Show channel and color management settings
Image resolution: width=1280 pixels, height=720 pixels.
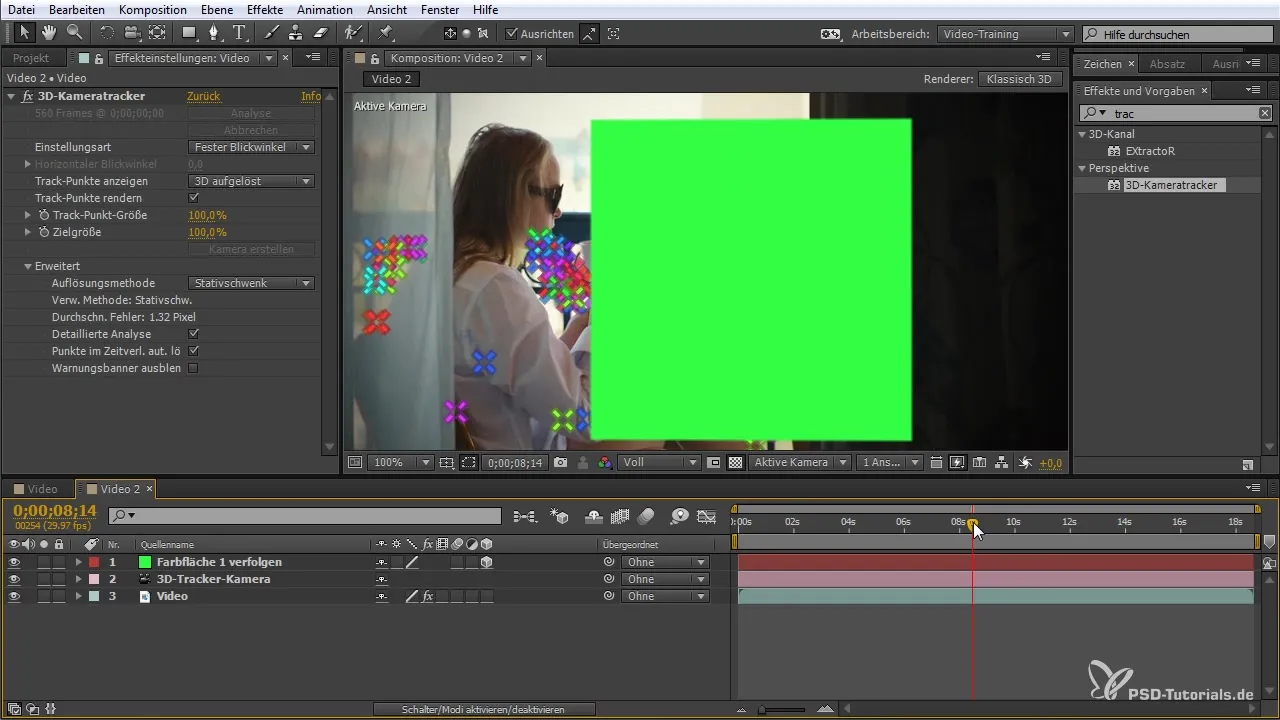click(604, 463)
